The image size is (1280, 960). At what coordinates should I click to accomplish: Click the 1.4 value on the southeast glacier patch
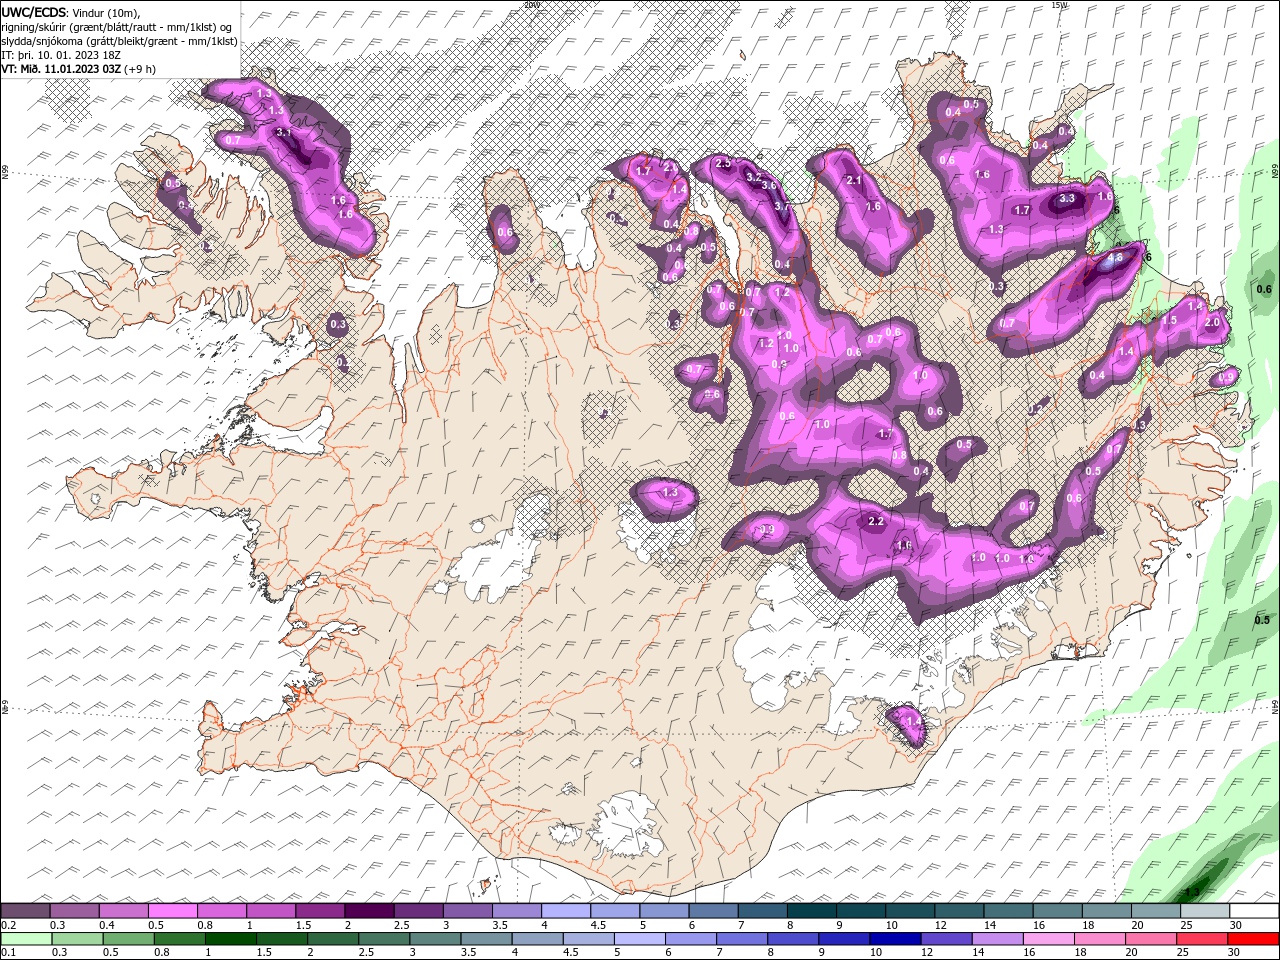click(912, 720)
